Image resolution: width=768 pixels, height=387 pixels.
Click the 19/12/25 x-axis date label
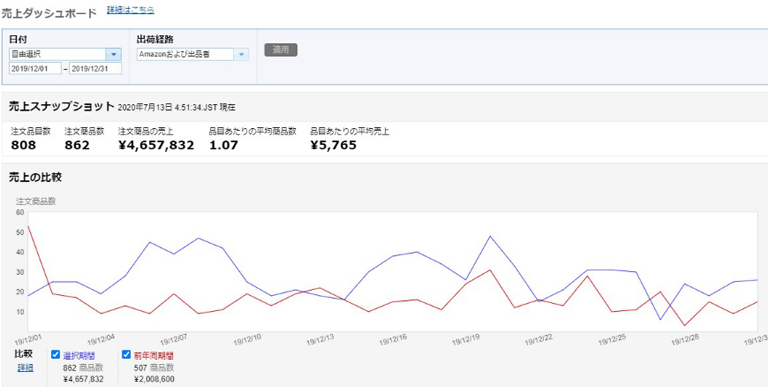tap(612, 340)
